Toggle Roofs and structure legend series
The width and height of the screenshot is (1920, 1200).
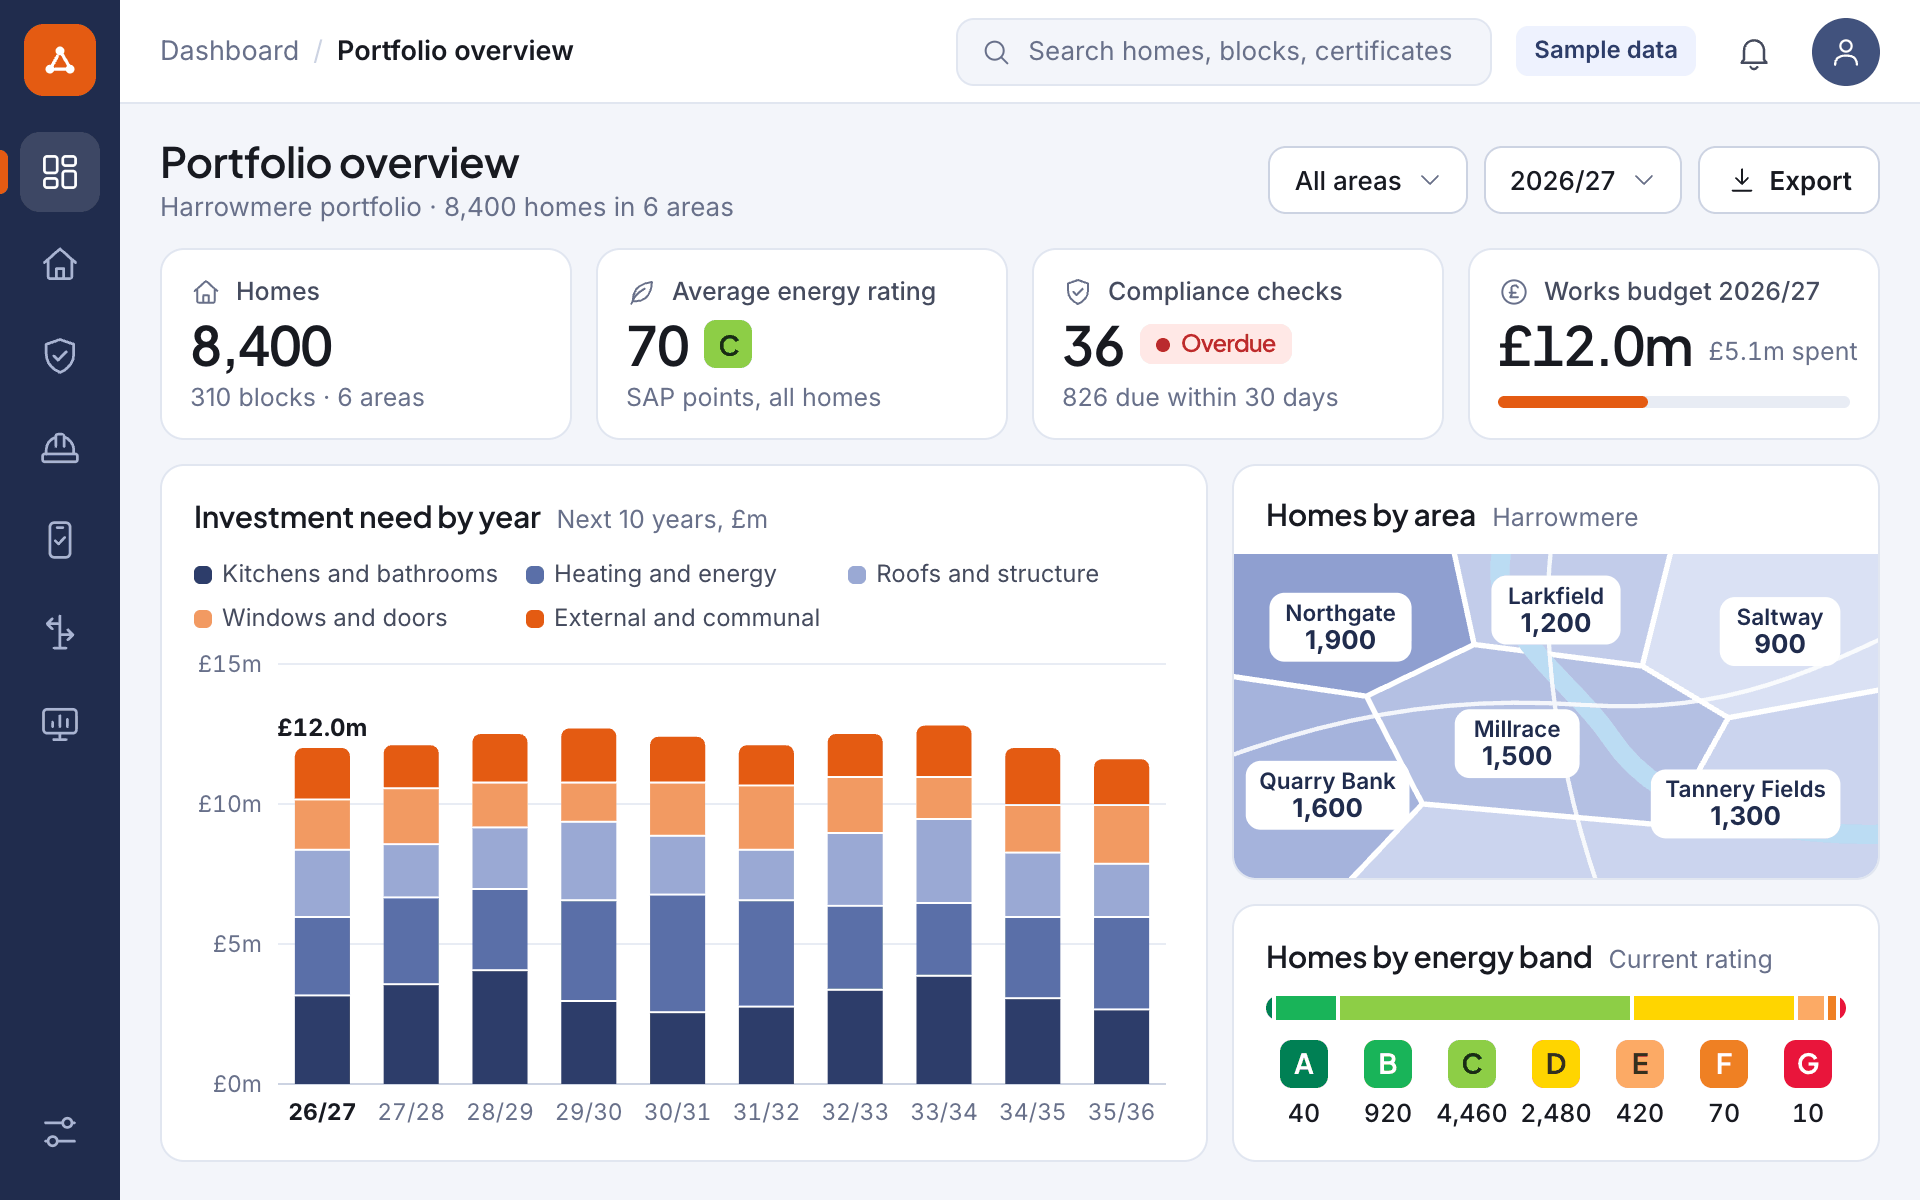coord(973,574)
